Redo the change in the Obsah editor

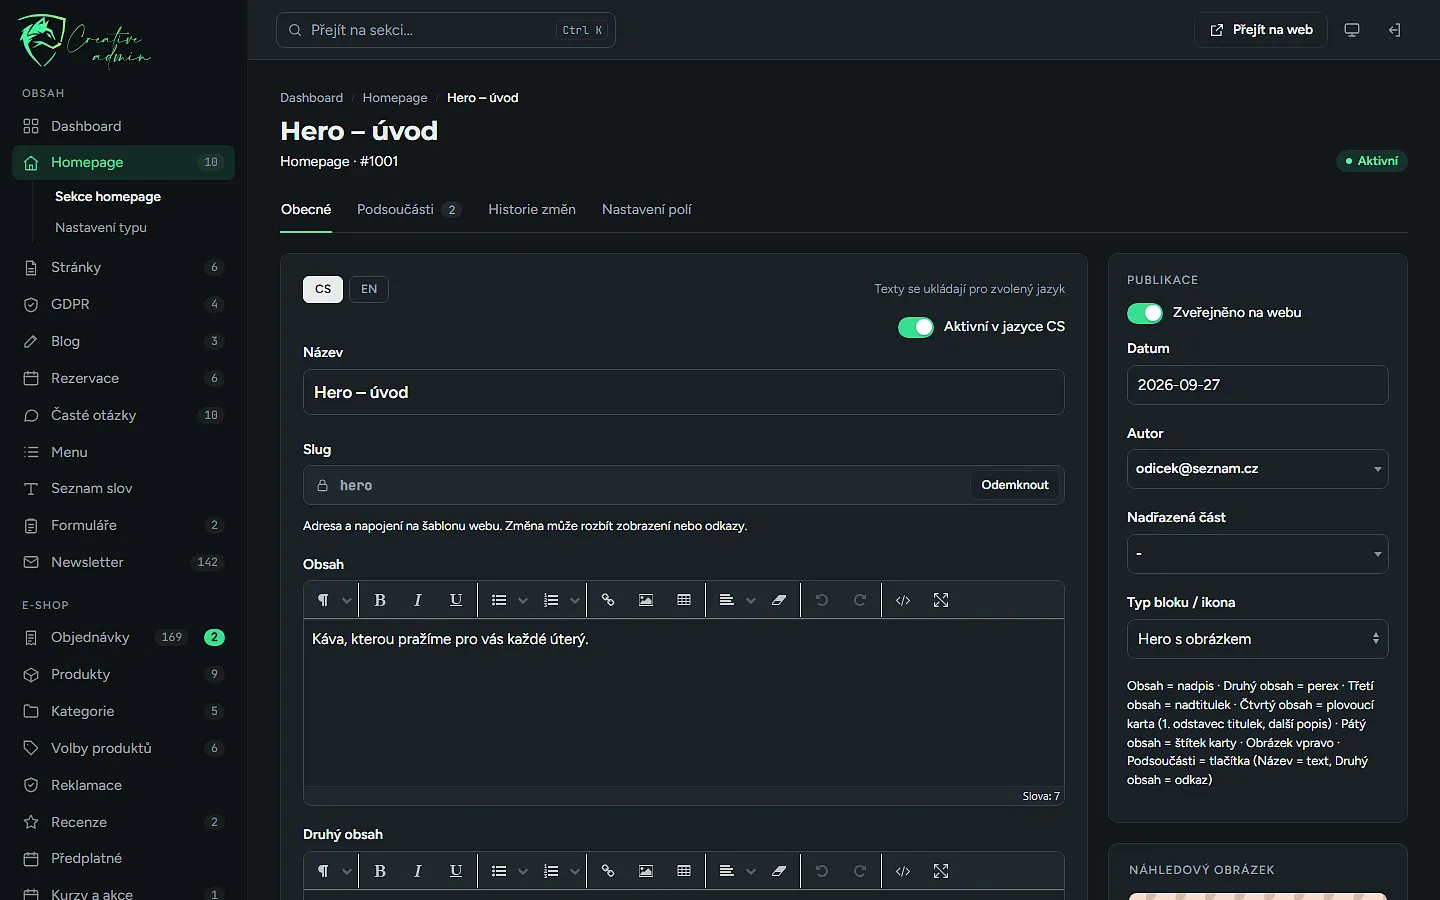pyautogui.click(x=860, y=600)
